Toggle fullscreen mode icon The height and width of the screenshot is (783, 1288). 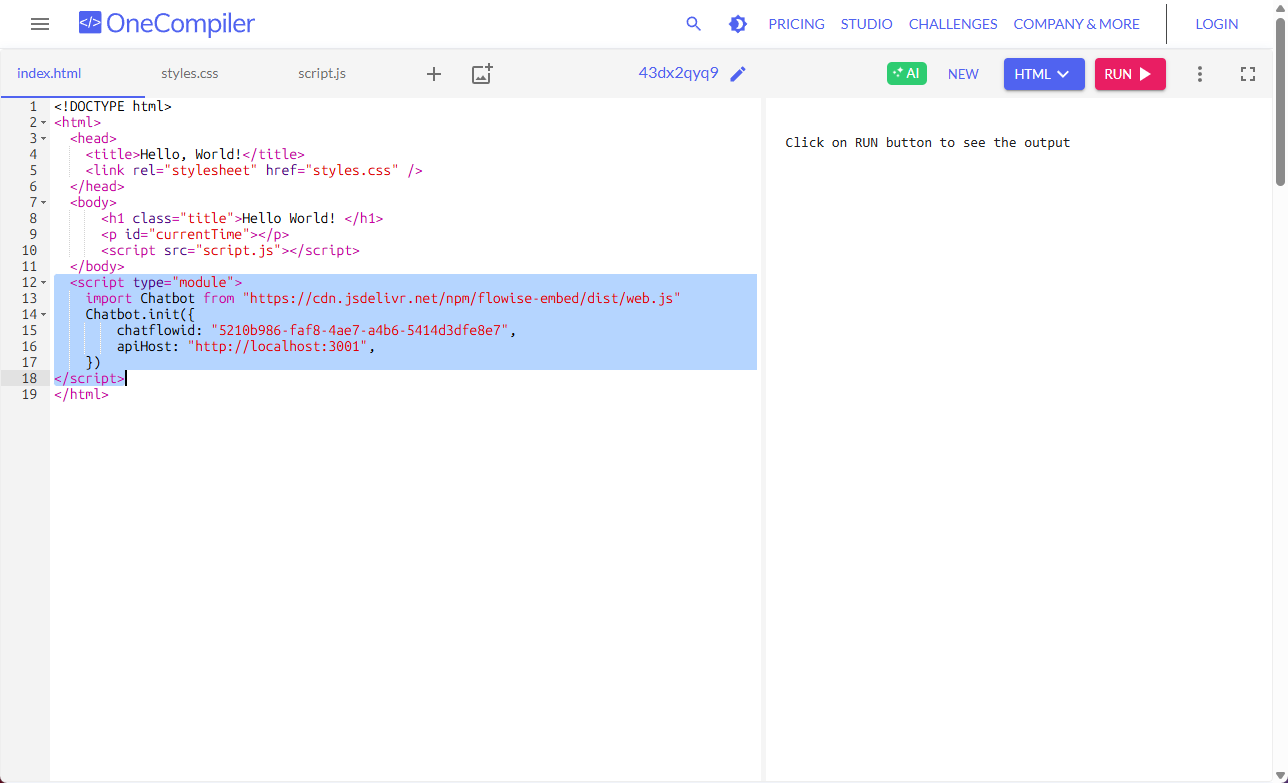[x=1247, y=74]
